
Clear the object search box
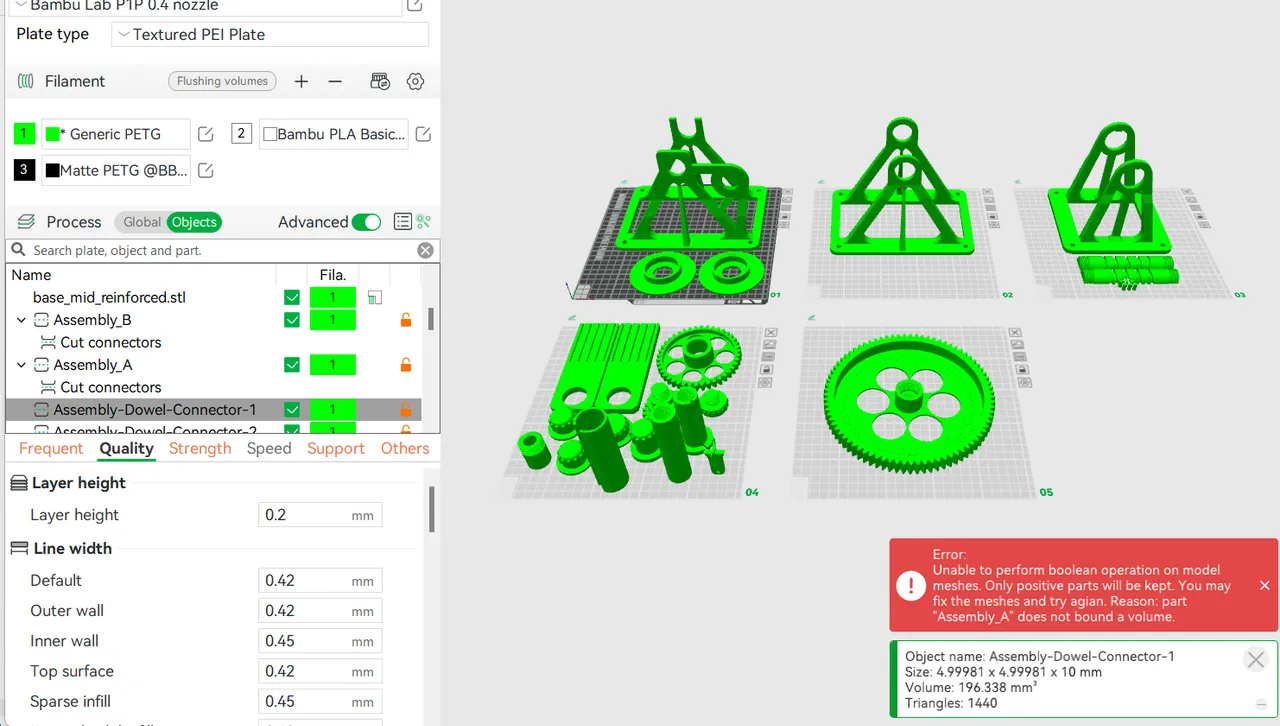[425, 250]
